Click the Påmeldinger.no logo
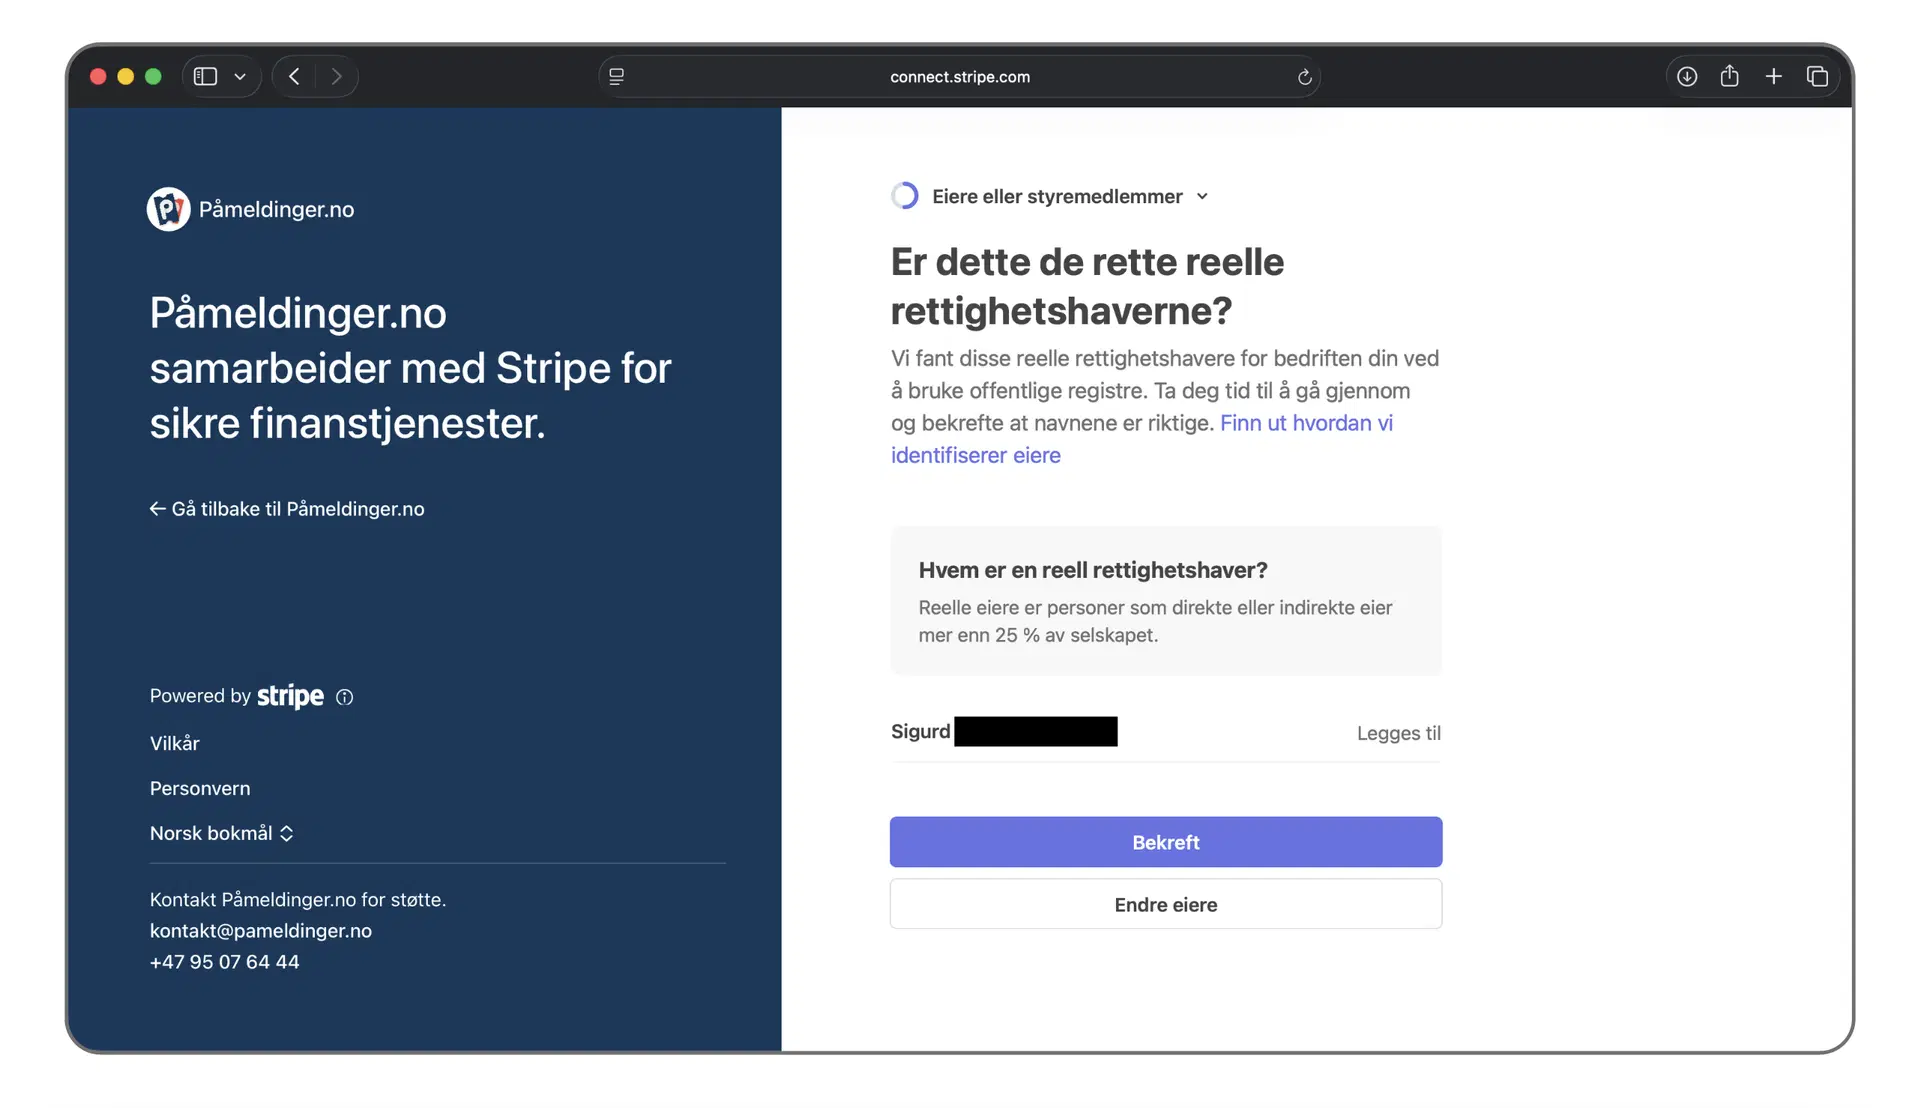The height and width of the screenshot is (1108, 1920). [167, 209]
